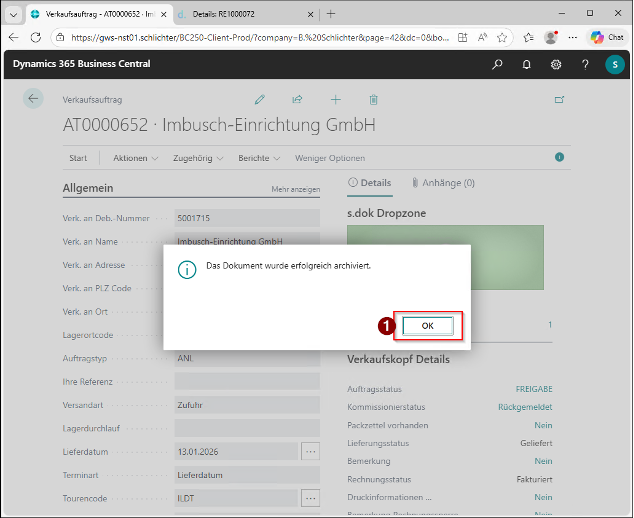The height and width of the screenshot is (518, 634).
Task: Click Weniger Optionen
Action: click(x=330, y=158)
